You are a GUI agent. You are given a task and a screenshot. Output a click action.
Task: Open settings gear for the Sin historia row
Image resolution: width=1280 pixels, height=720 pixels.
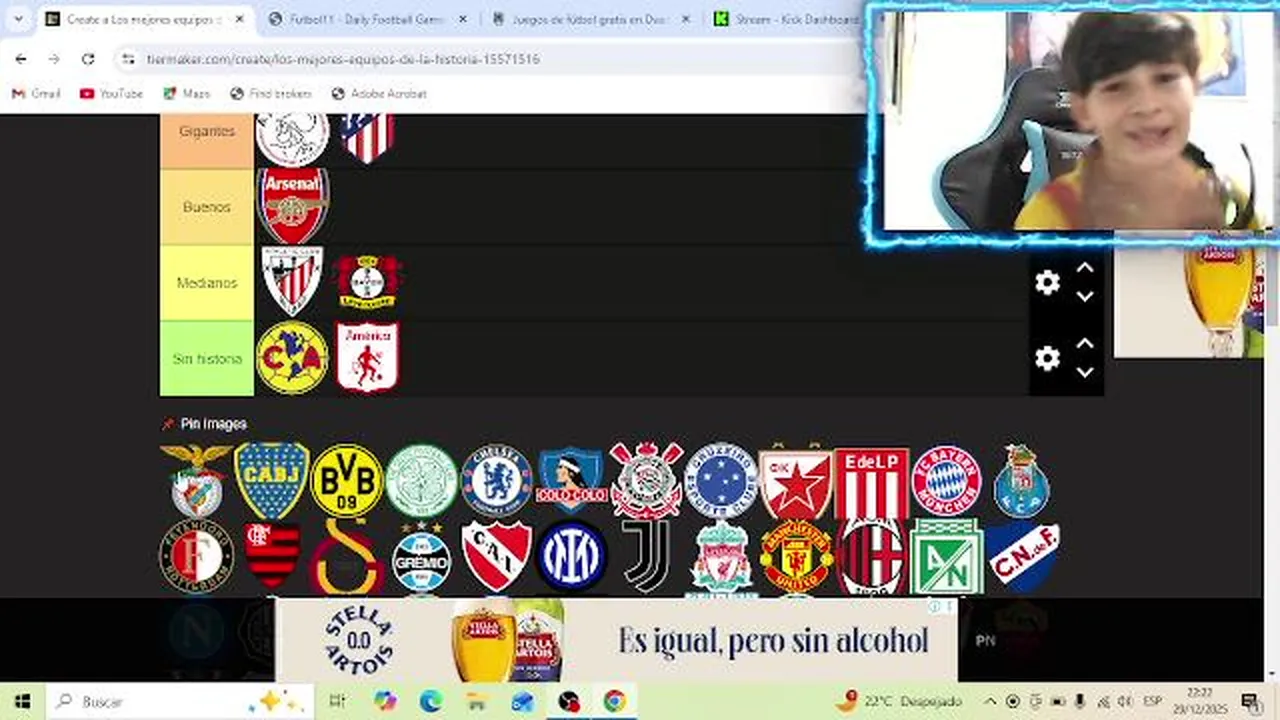(x=1047, y=358)
